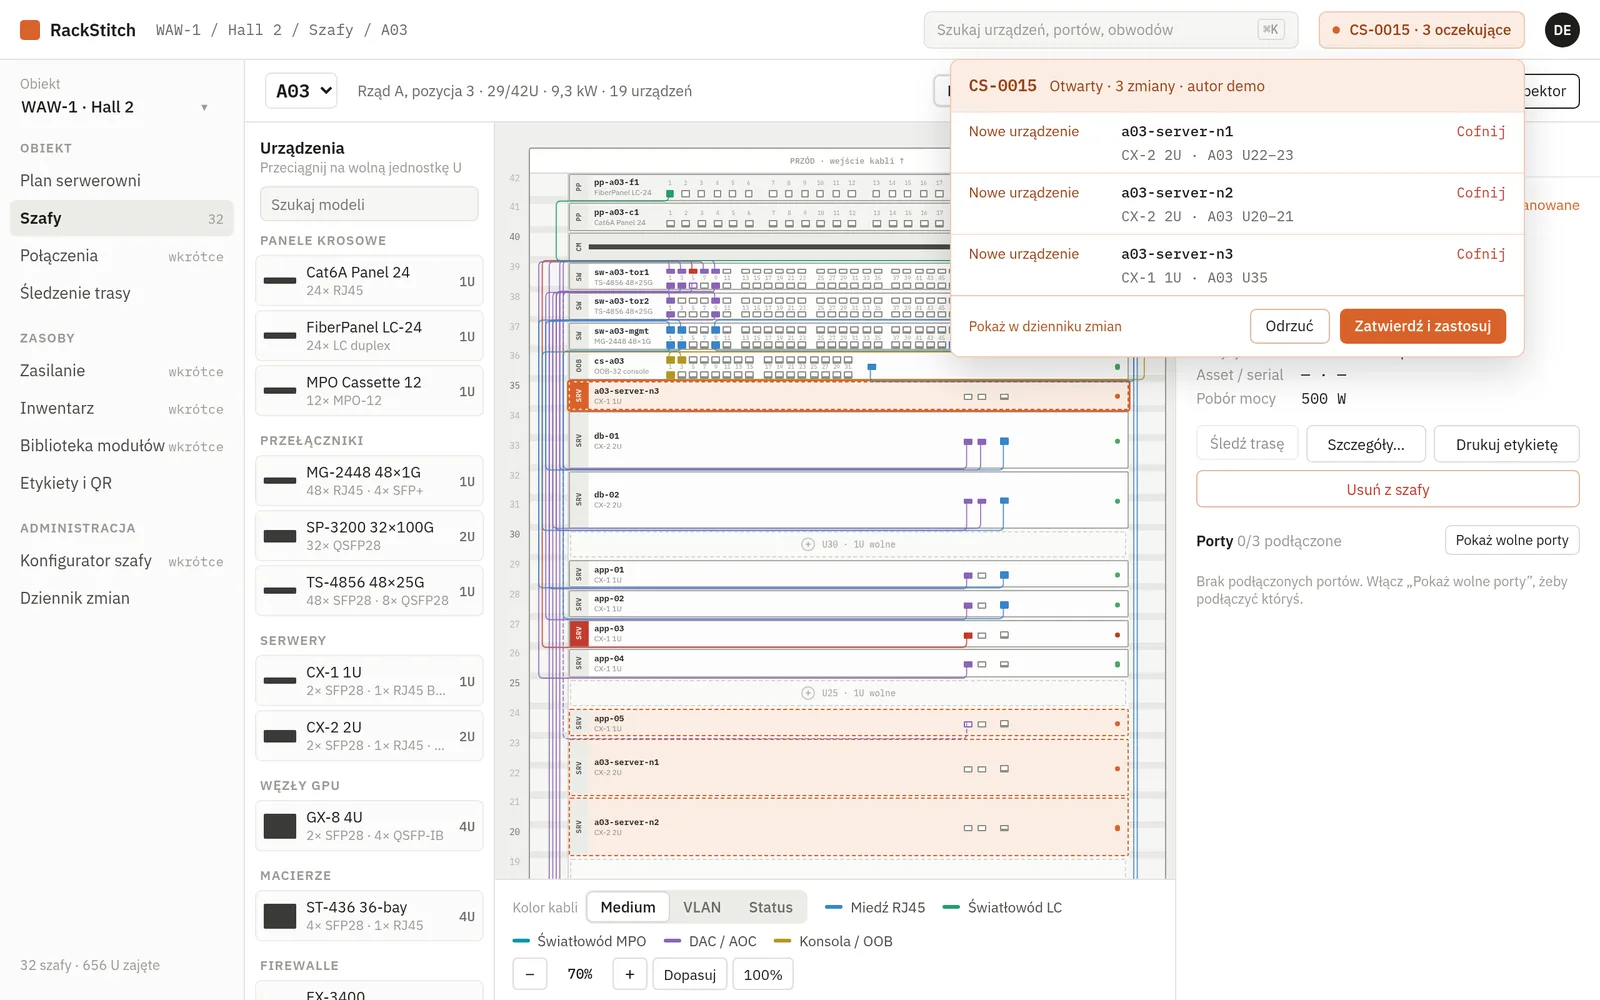Focus the Szukaj urządzeń global search field
This screenshot has width=1600, height=1000.
point(1110,30)
